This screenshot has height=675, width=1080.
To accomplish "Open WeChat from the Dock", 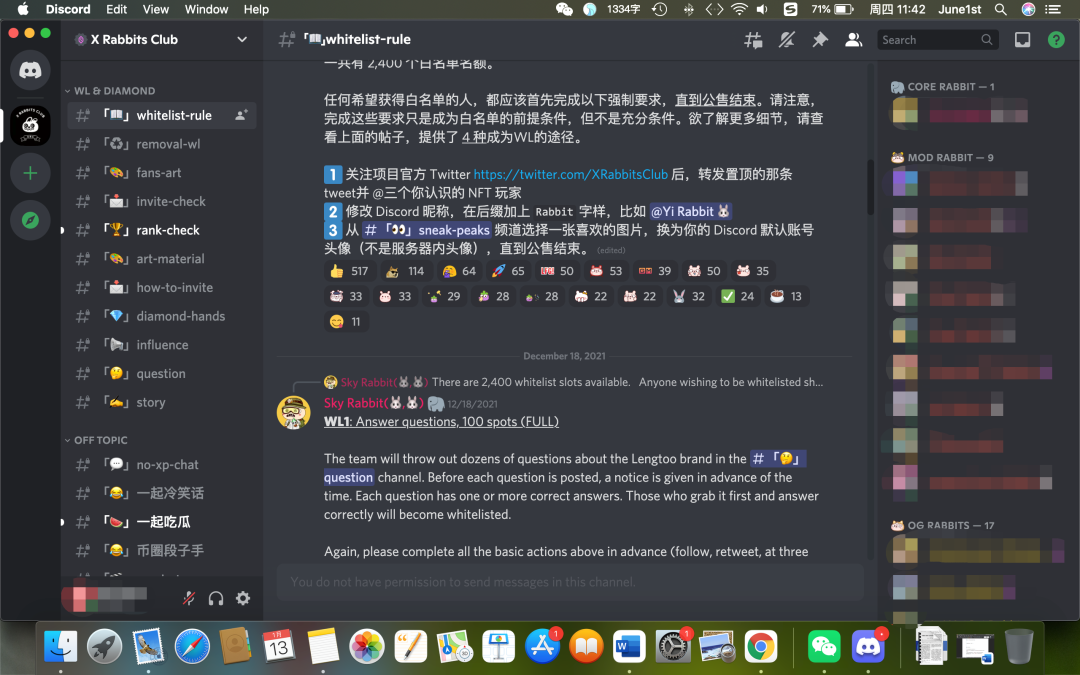I will pos(824,646).
